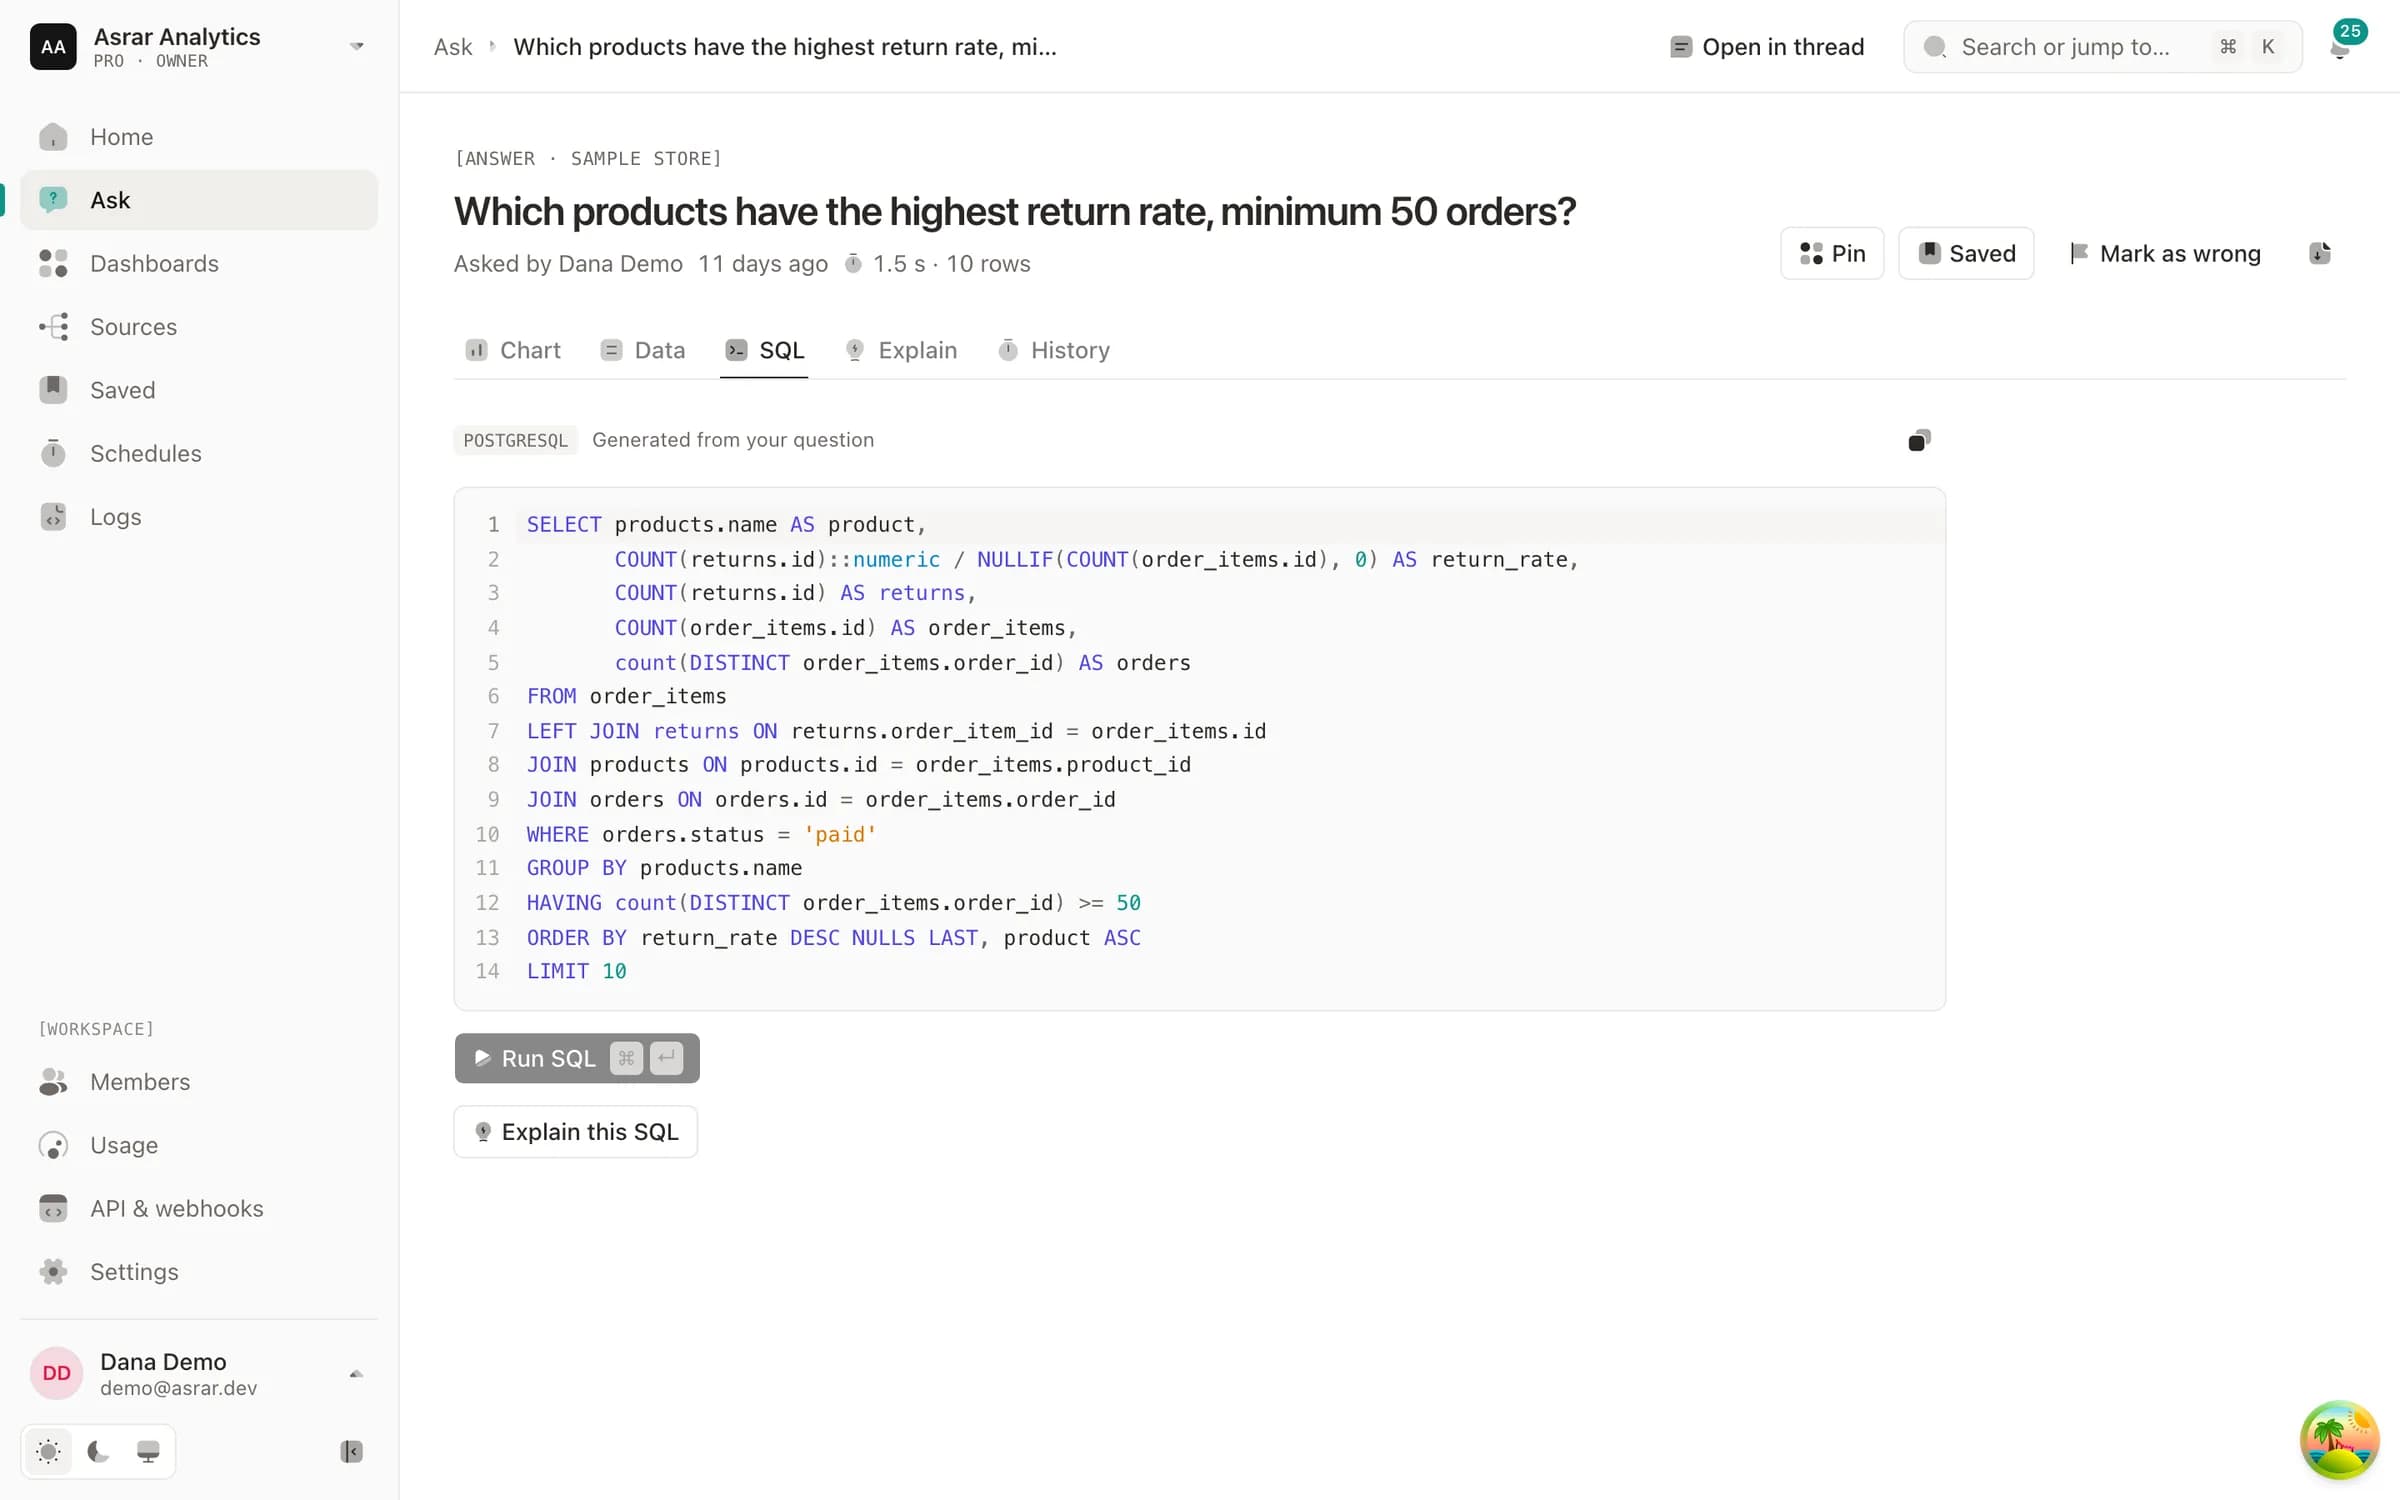Click line 10 WHERE orders.status clause
Viewport: 2400px width, 1500px height.
pos(701,834)
